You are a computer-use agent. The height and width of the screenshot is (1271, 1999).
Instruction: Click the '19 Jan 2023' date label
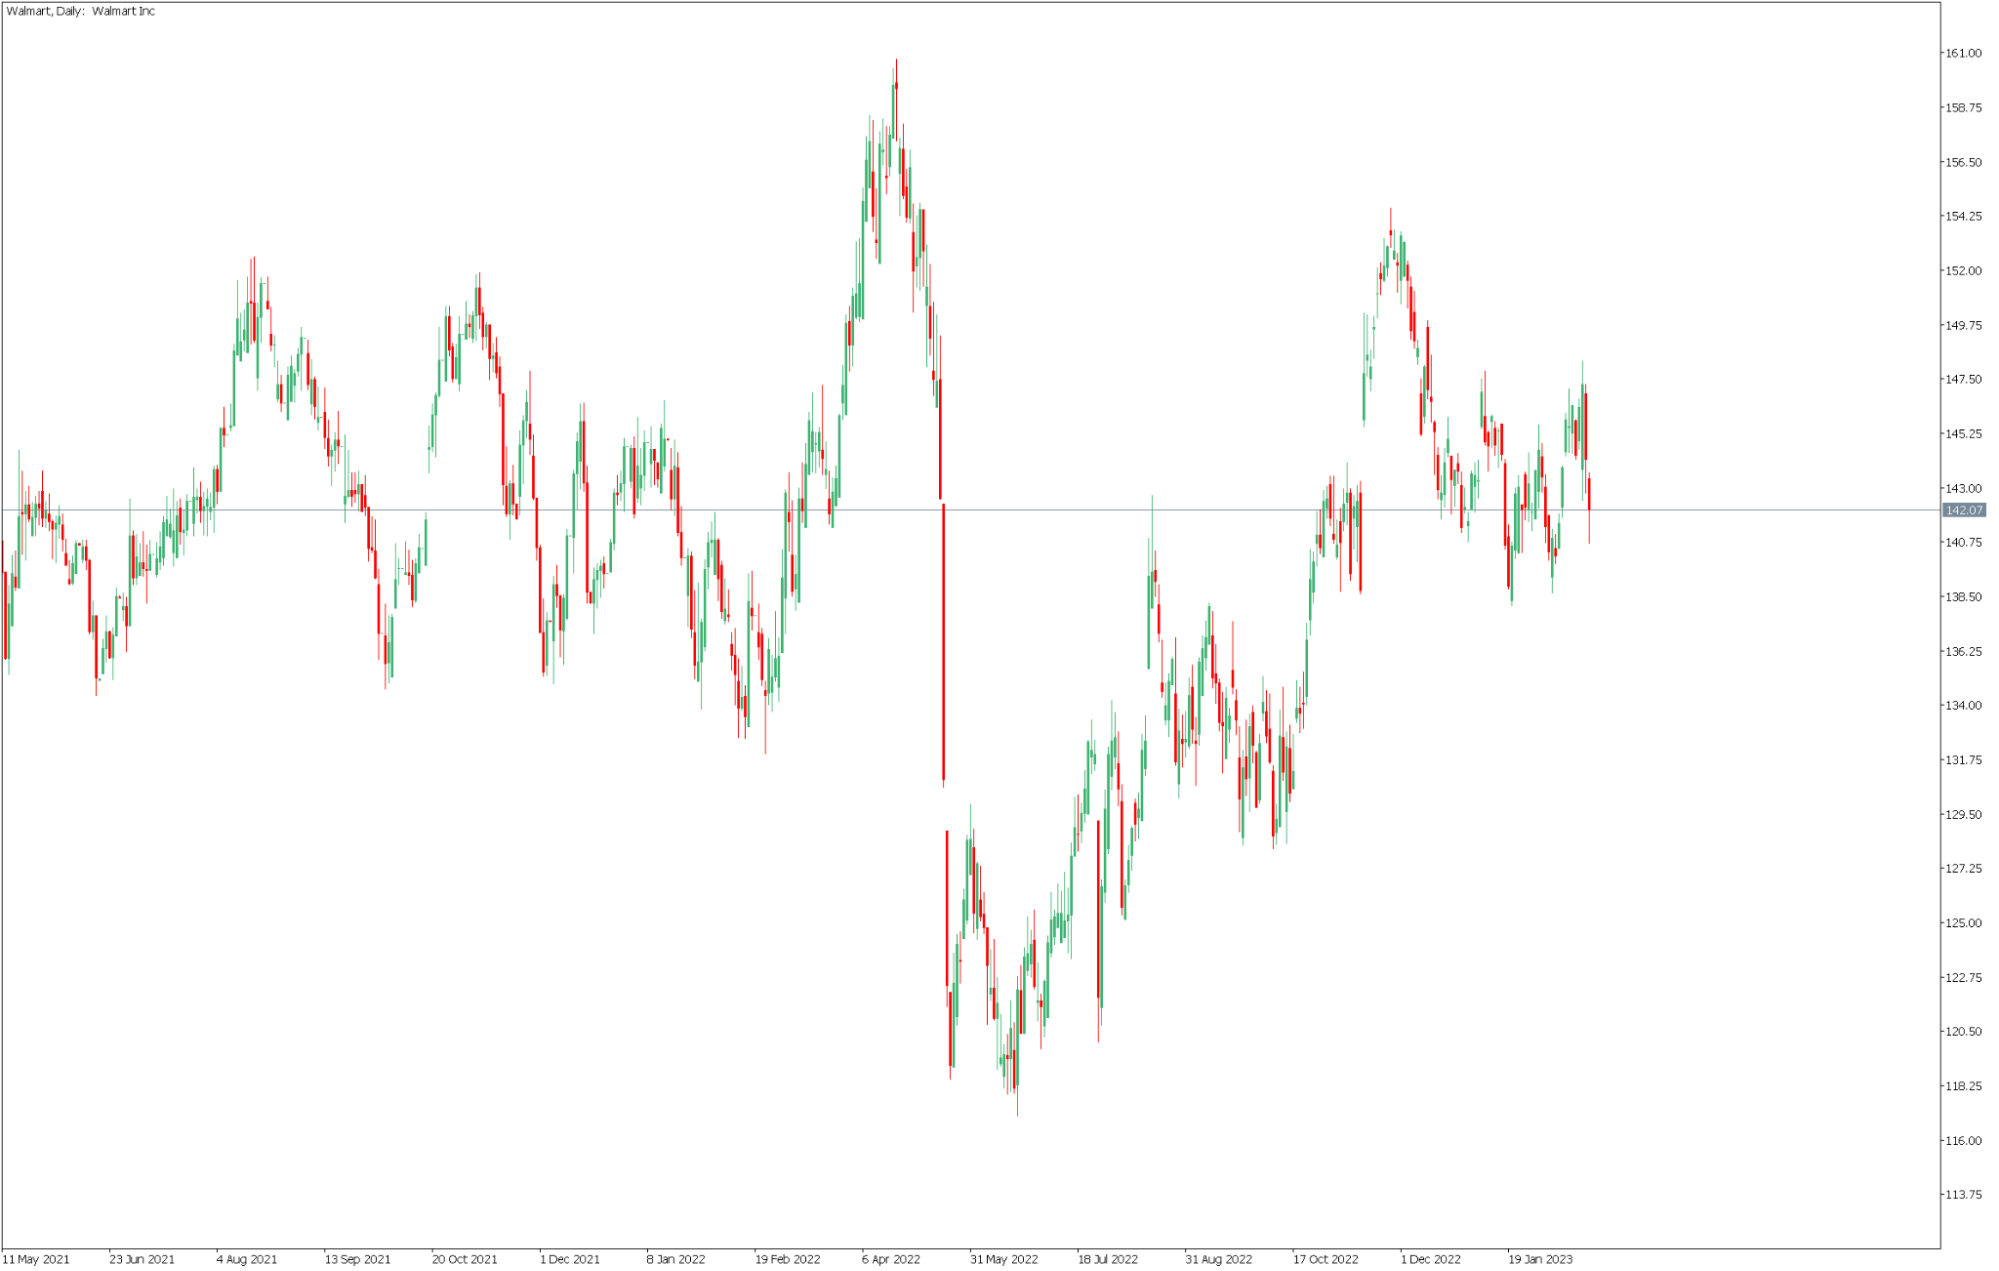click(1540, 1259)
